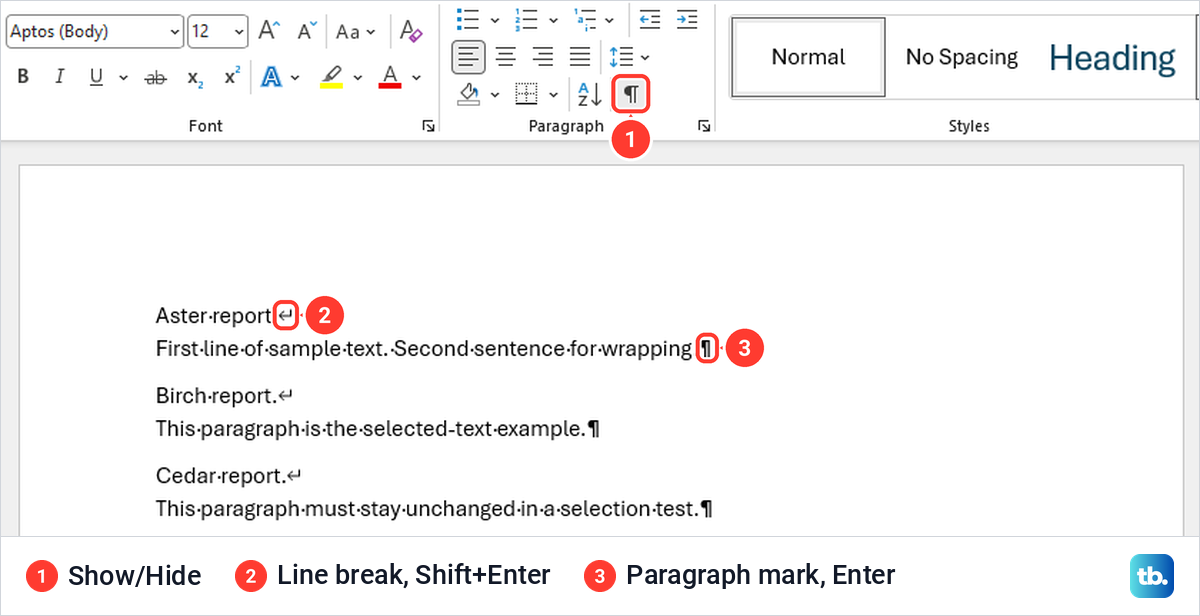Apply red font color
1200x616 pixels.
coord(390,77)
